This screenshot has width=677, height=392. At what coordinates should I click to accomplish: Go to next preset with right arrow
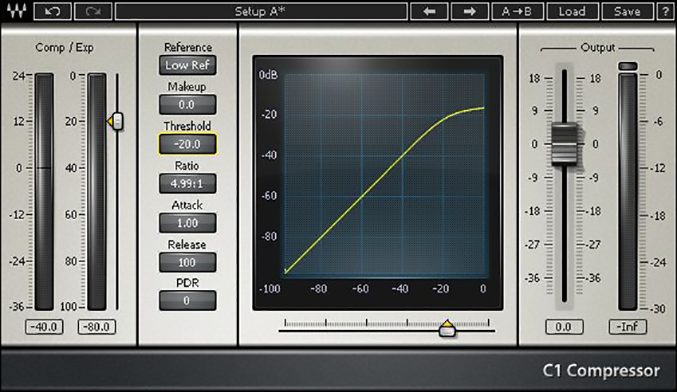click(470, 11)
